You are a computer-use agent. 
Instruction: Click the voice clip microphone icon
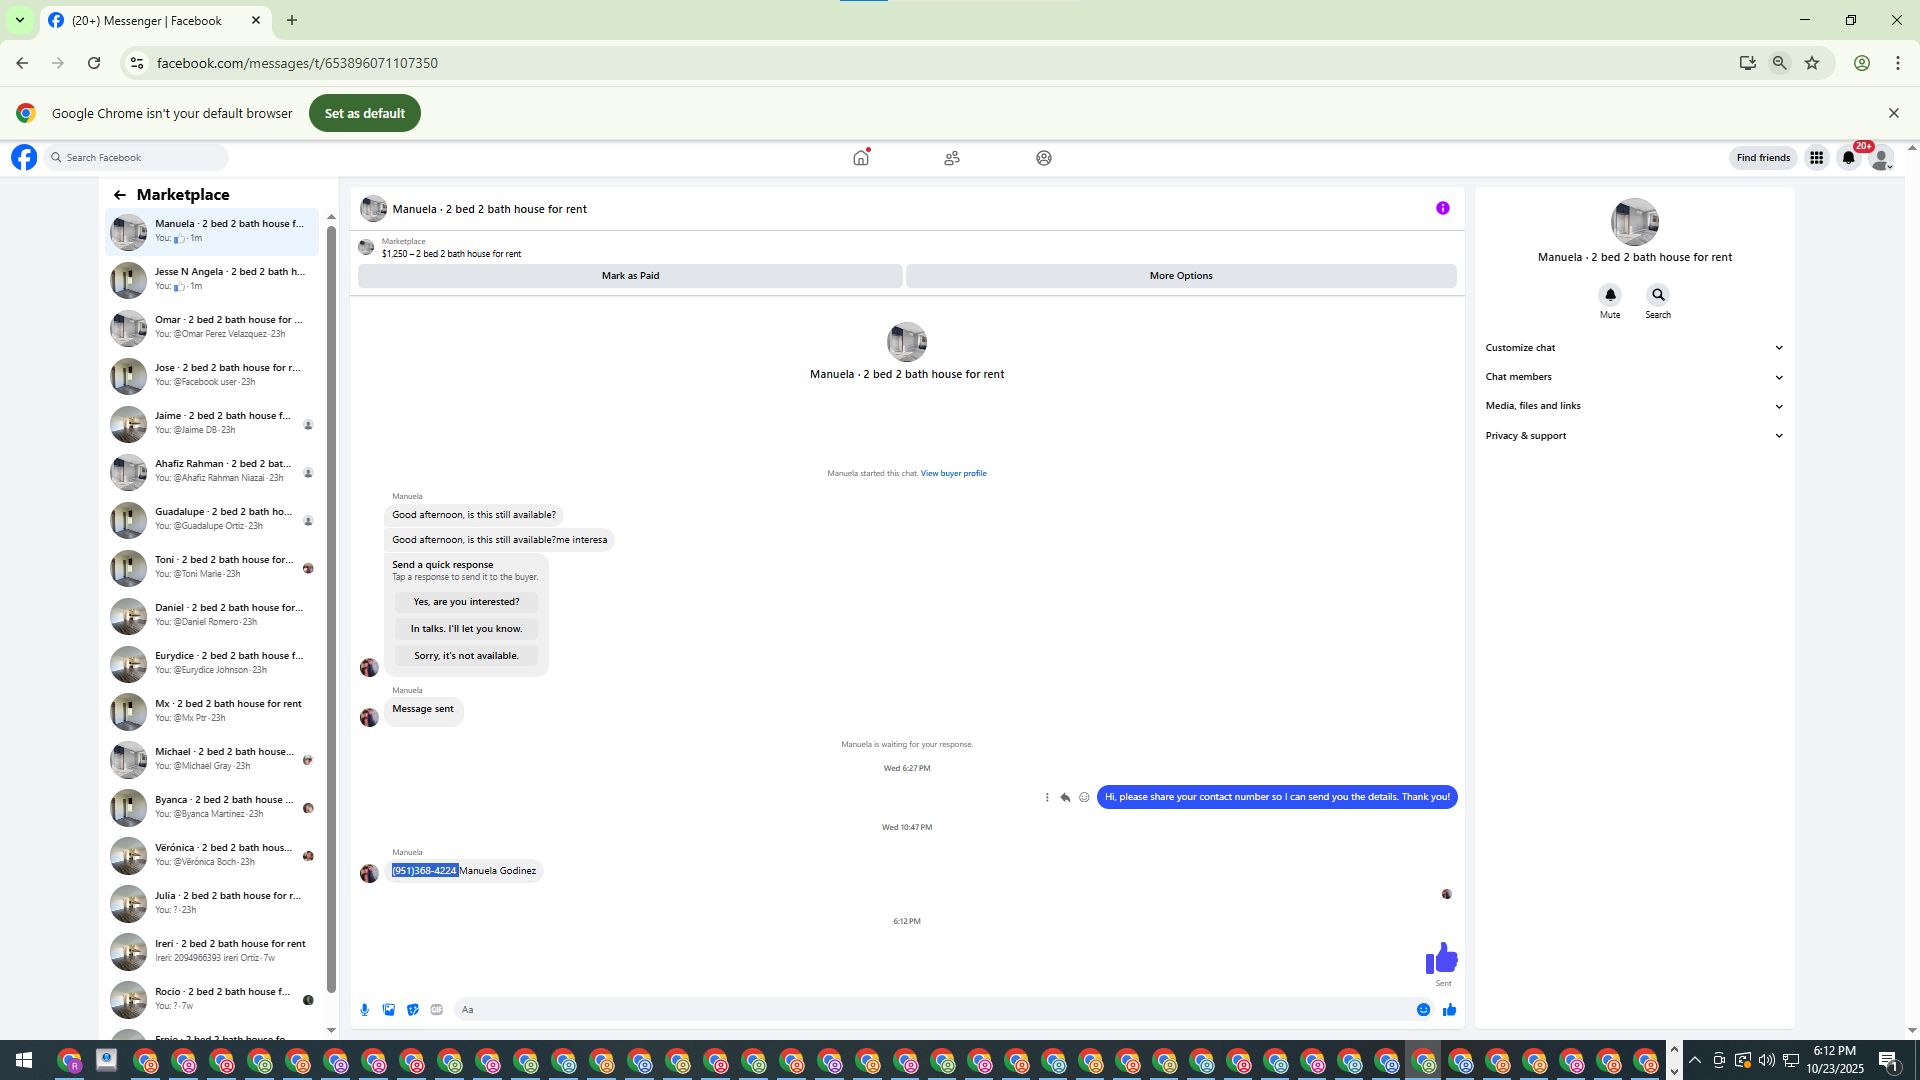point(365,1010)
